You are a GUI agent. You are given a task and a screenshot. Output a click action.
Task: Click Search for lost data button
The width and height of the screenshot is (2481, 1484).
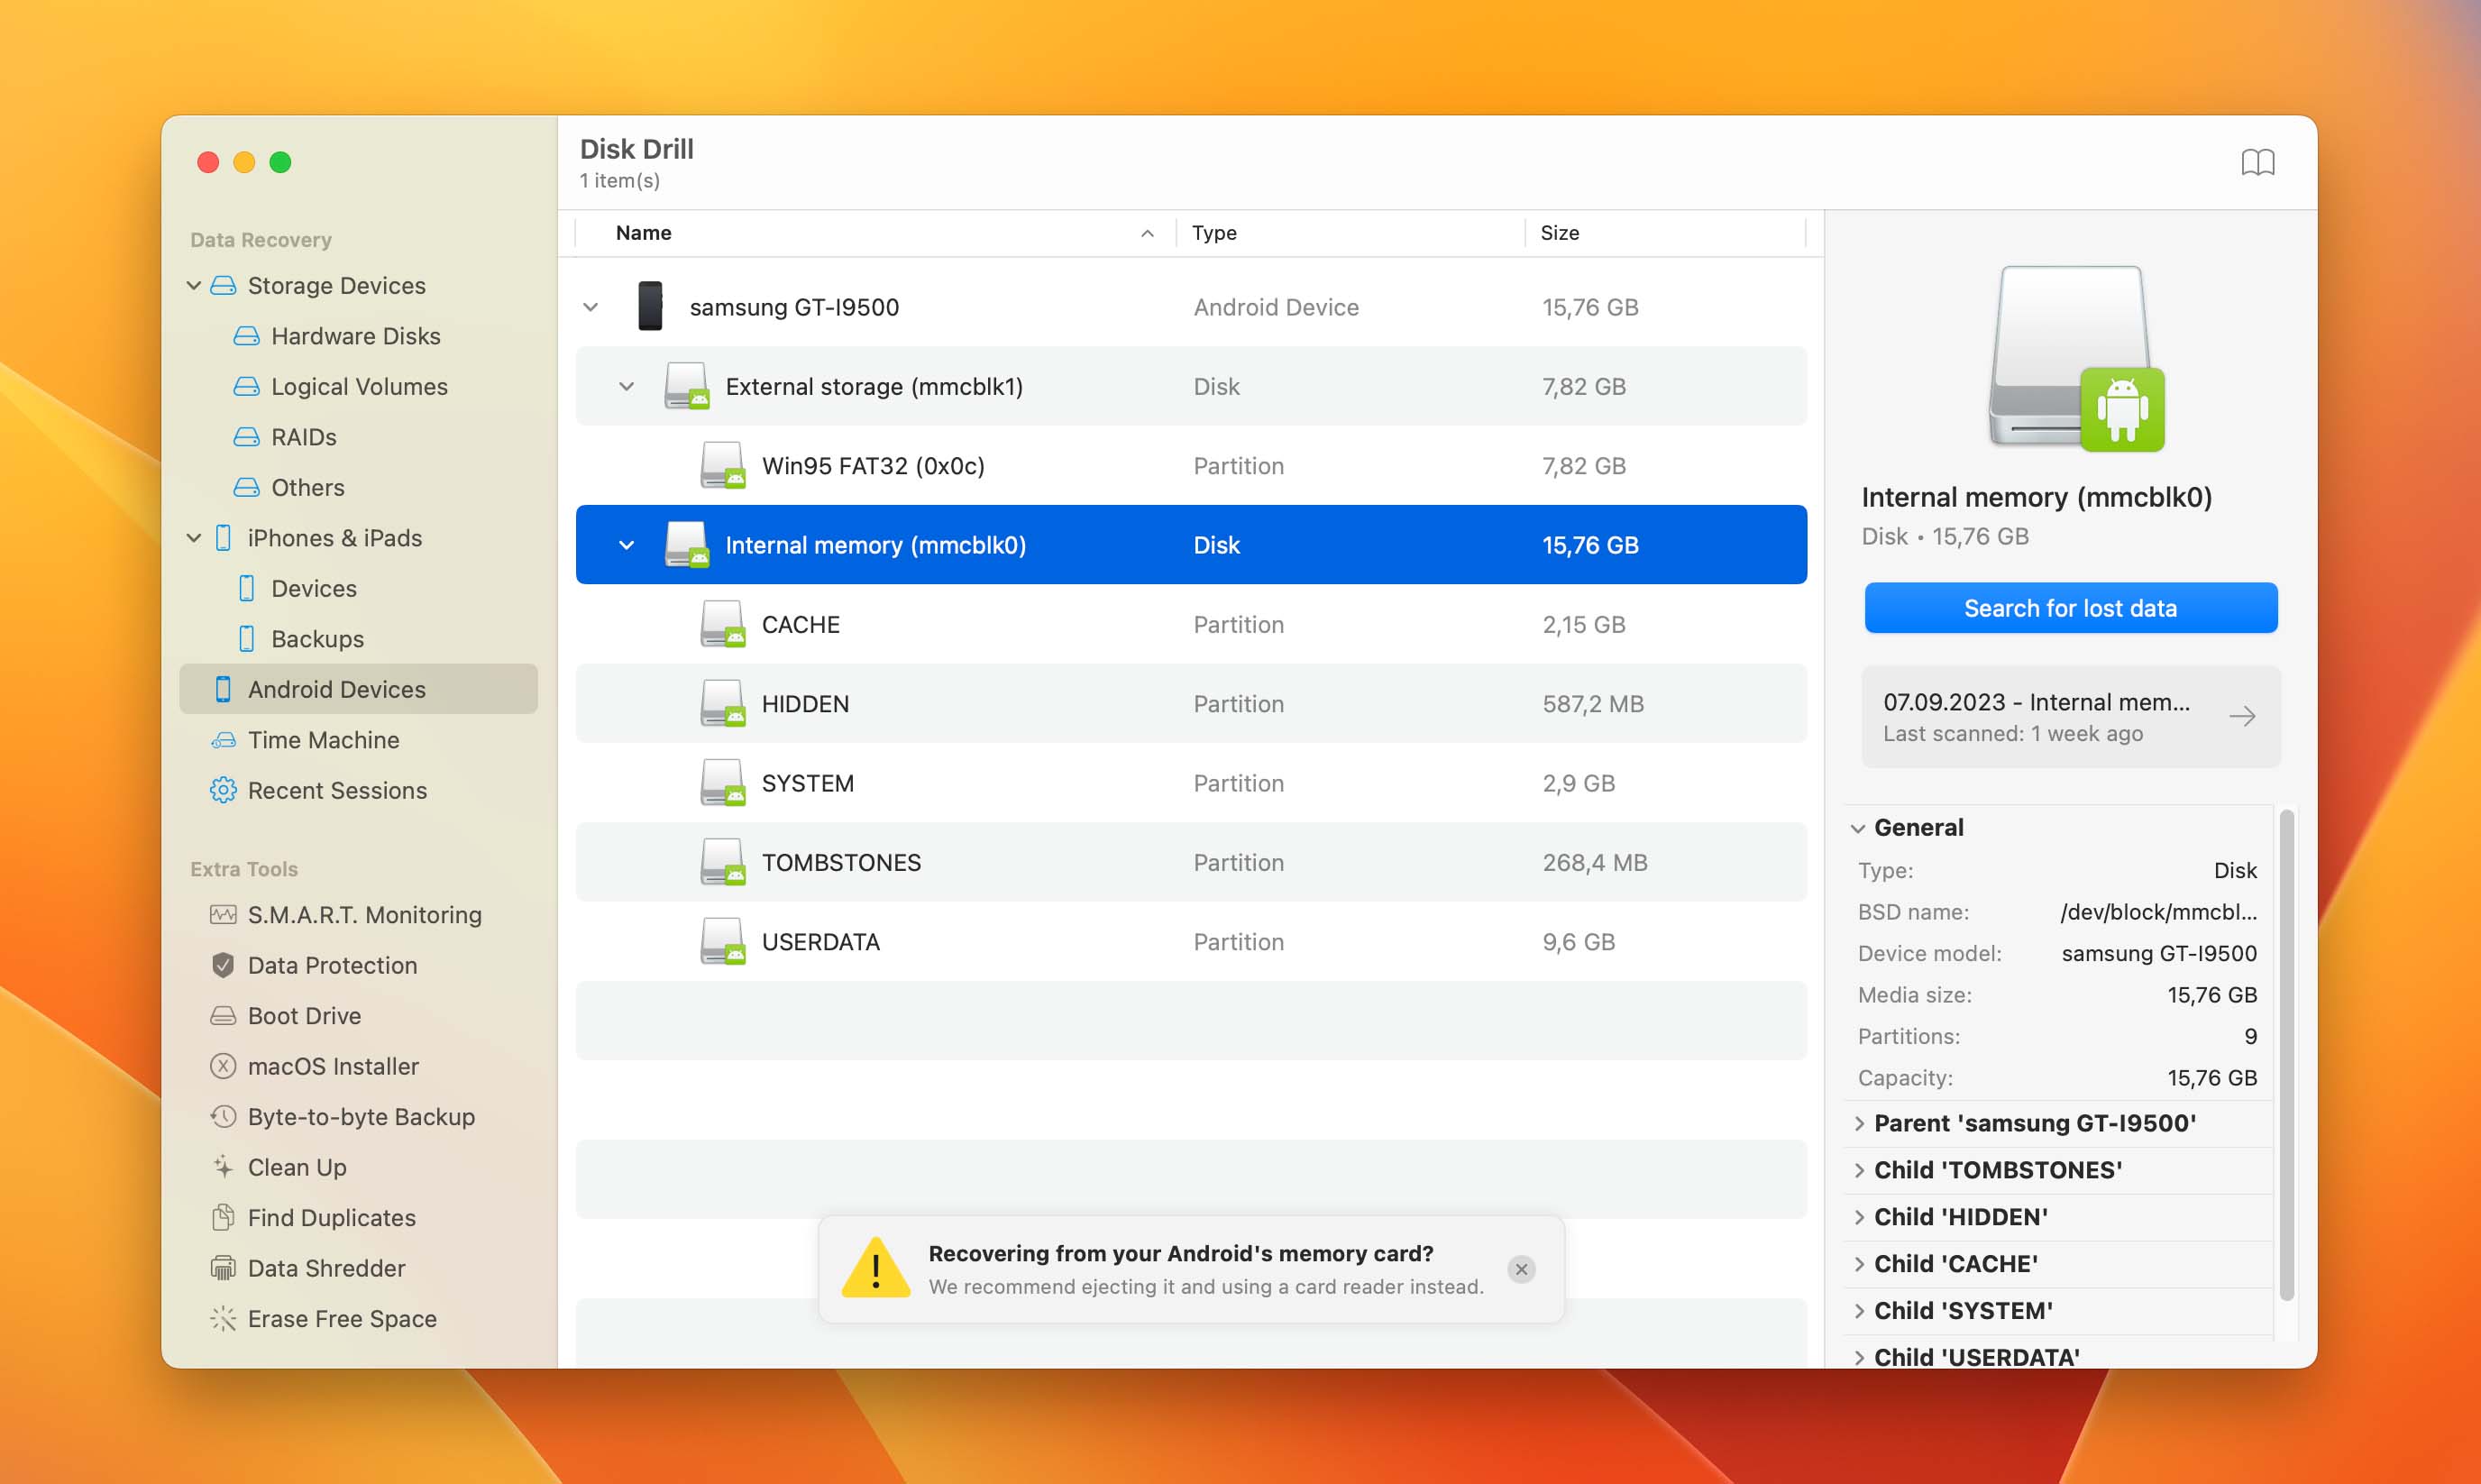click(2071, 608)
